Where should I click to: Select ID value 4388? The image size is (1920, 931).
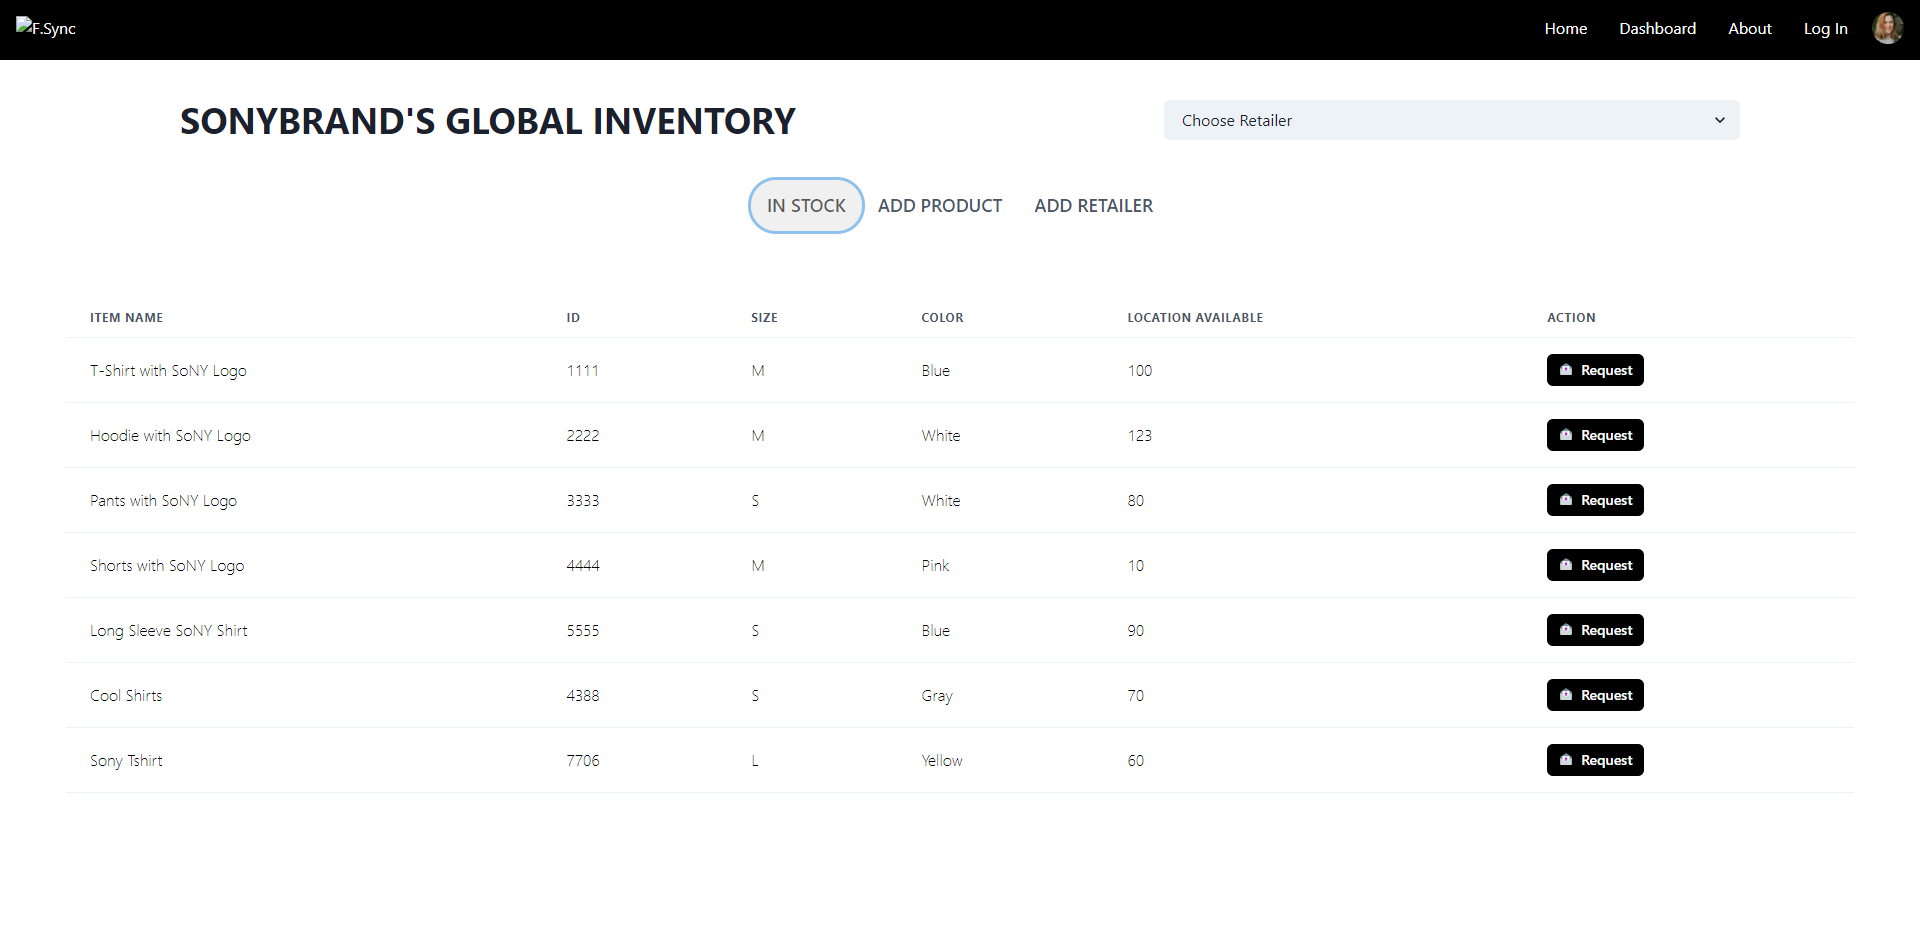tap(583, 695)
